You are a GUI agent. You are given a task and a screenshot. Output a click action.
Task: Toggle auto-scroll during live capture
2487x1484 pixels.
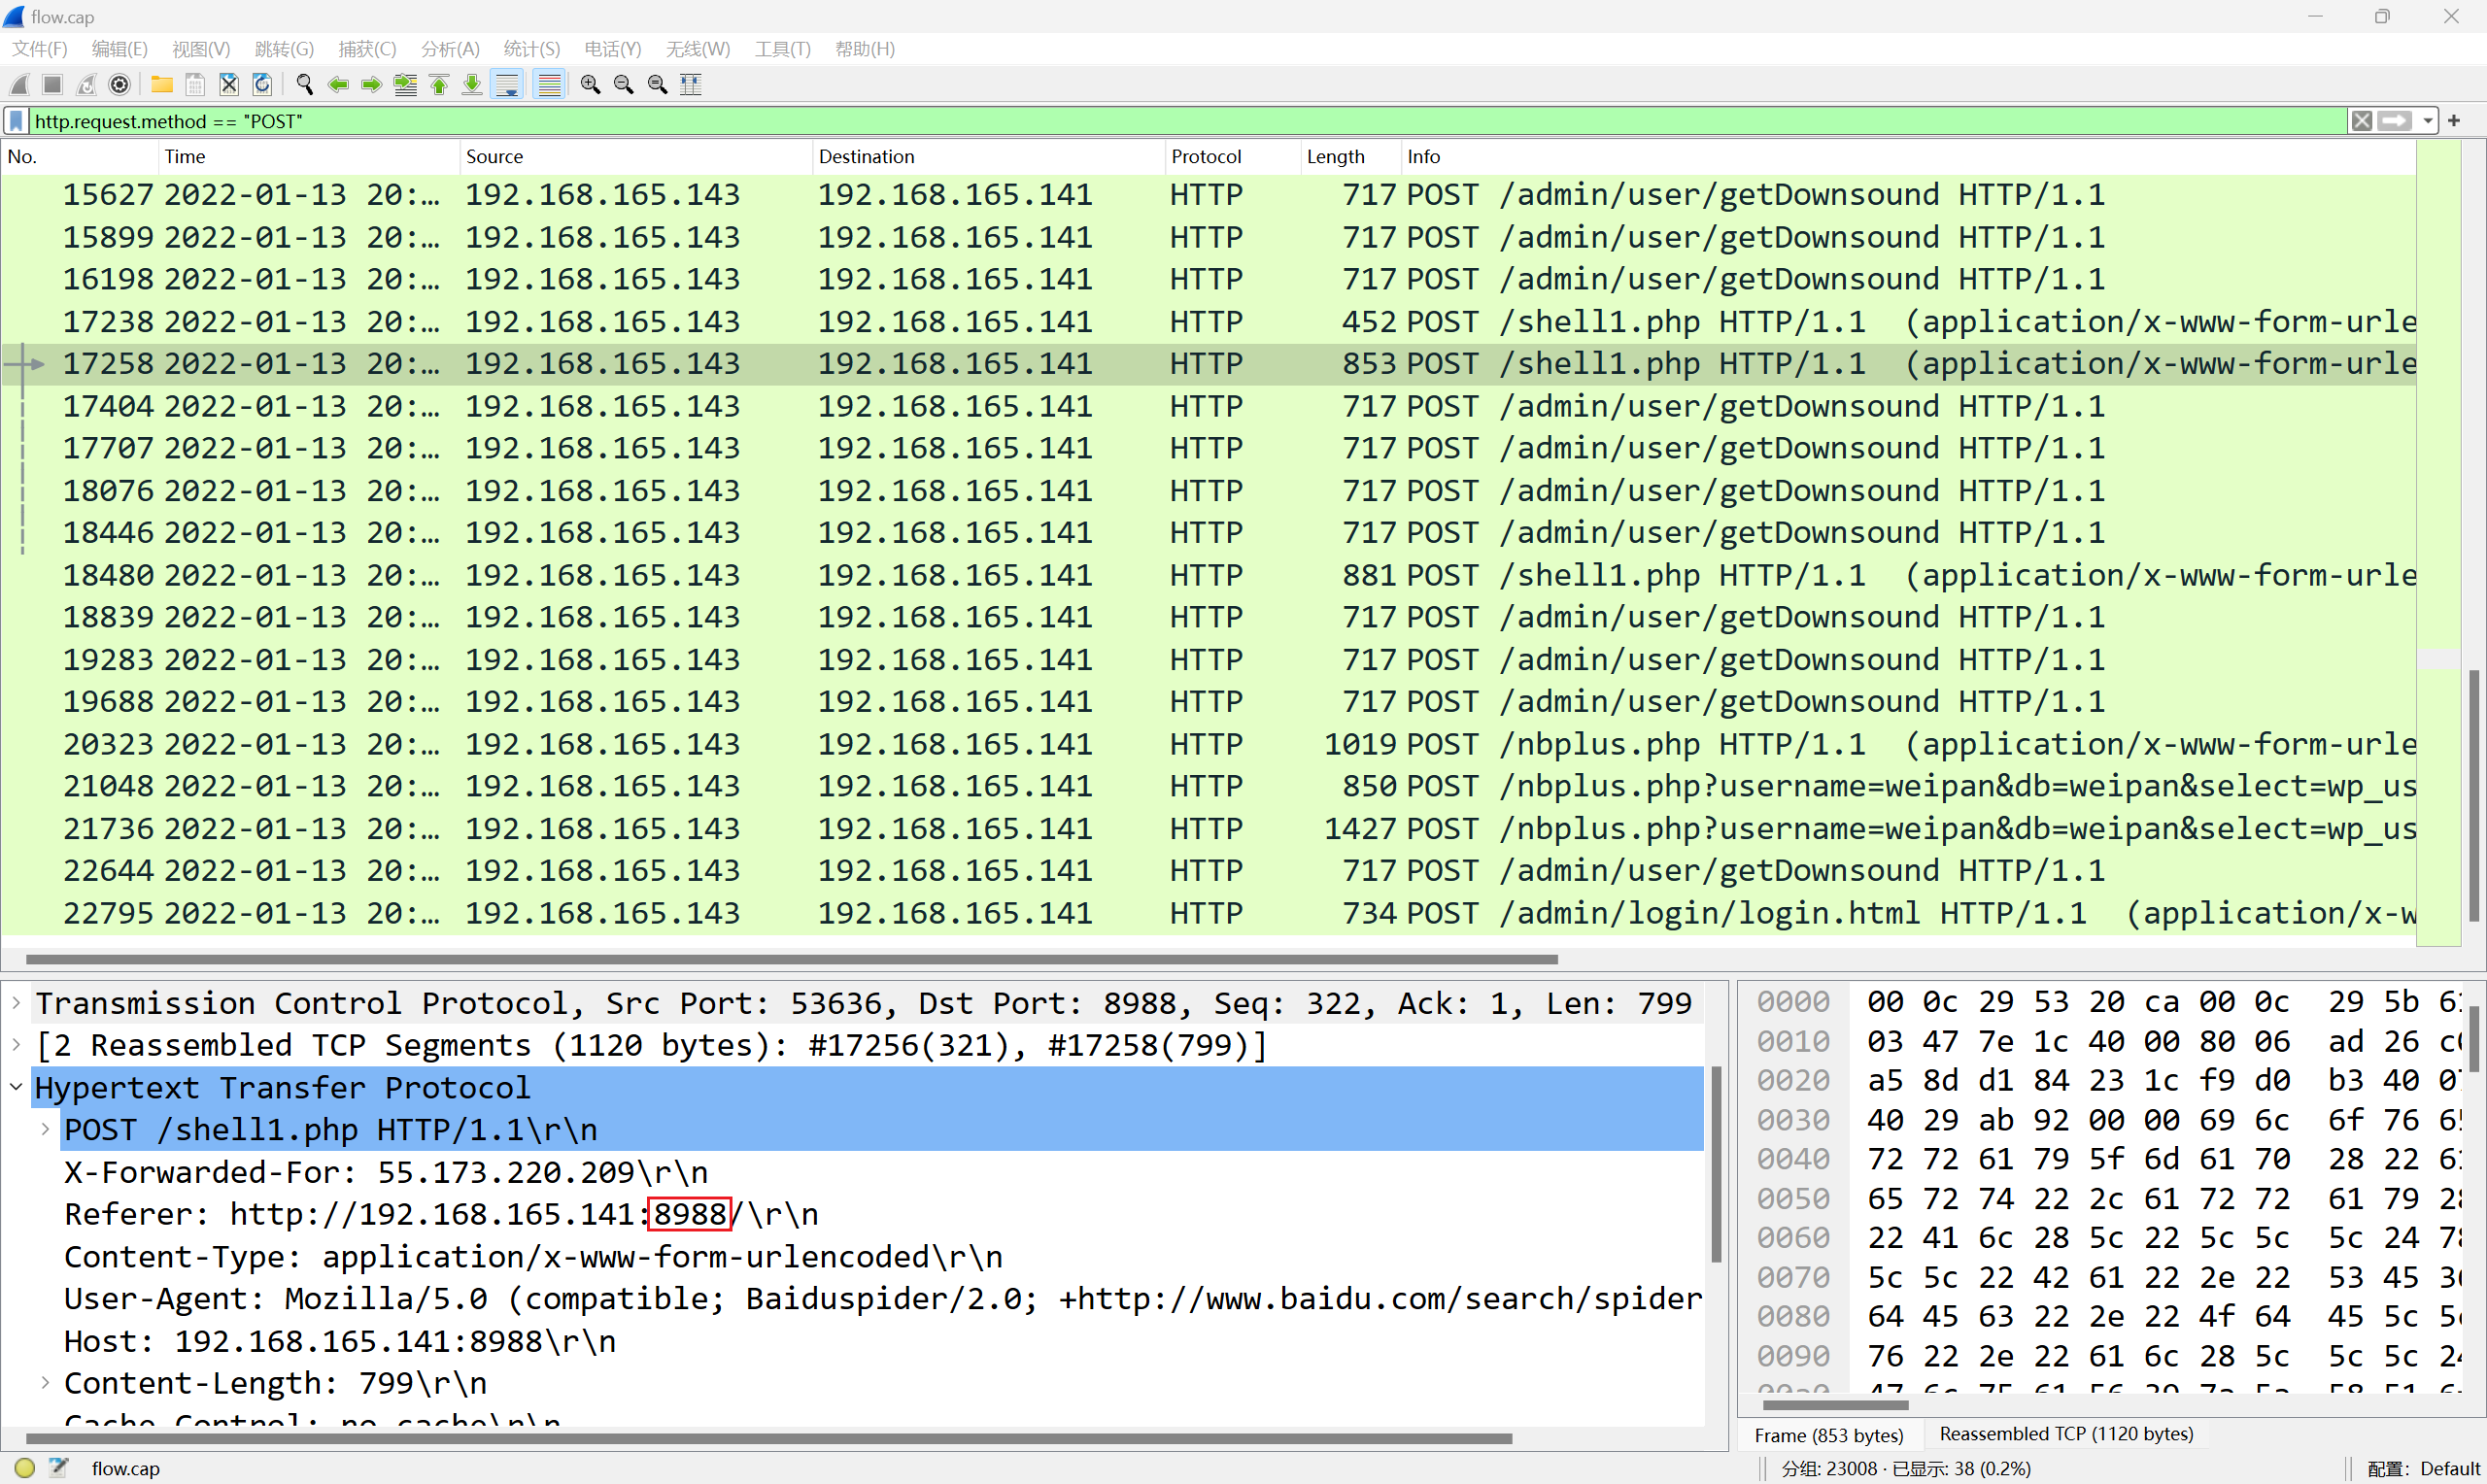[508, 85]
